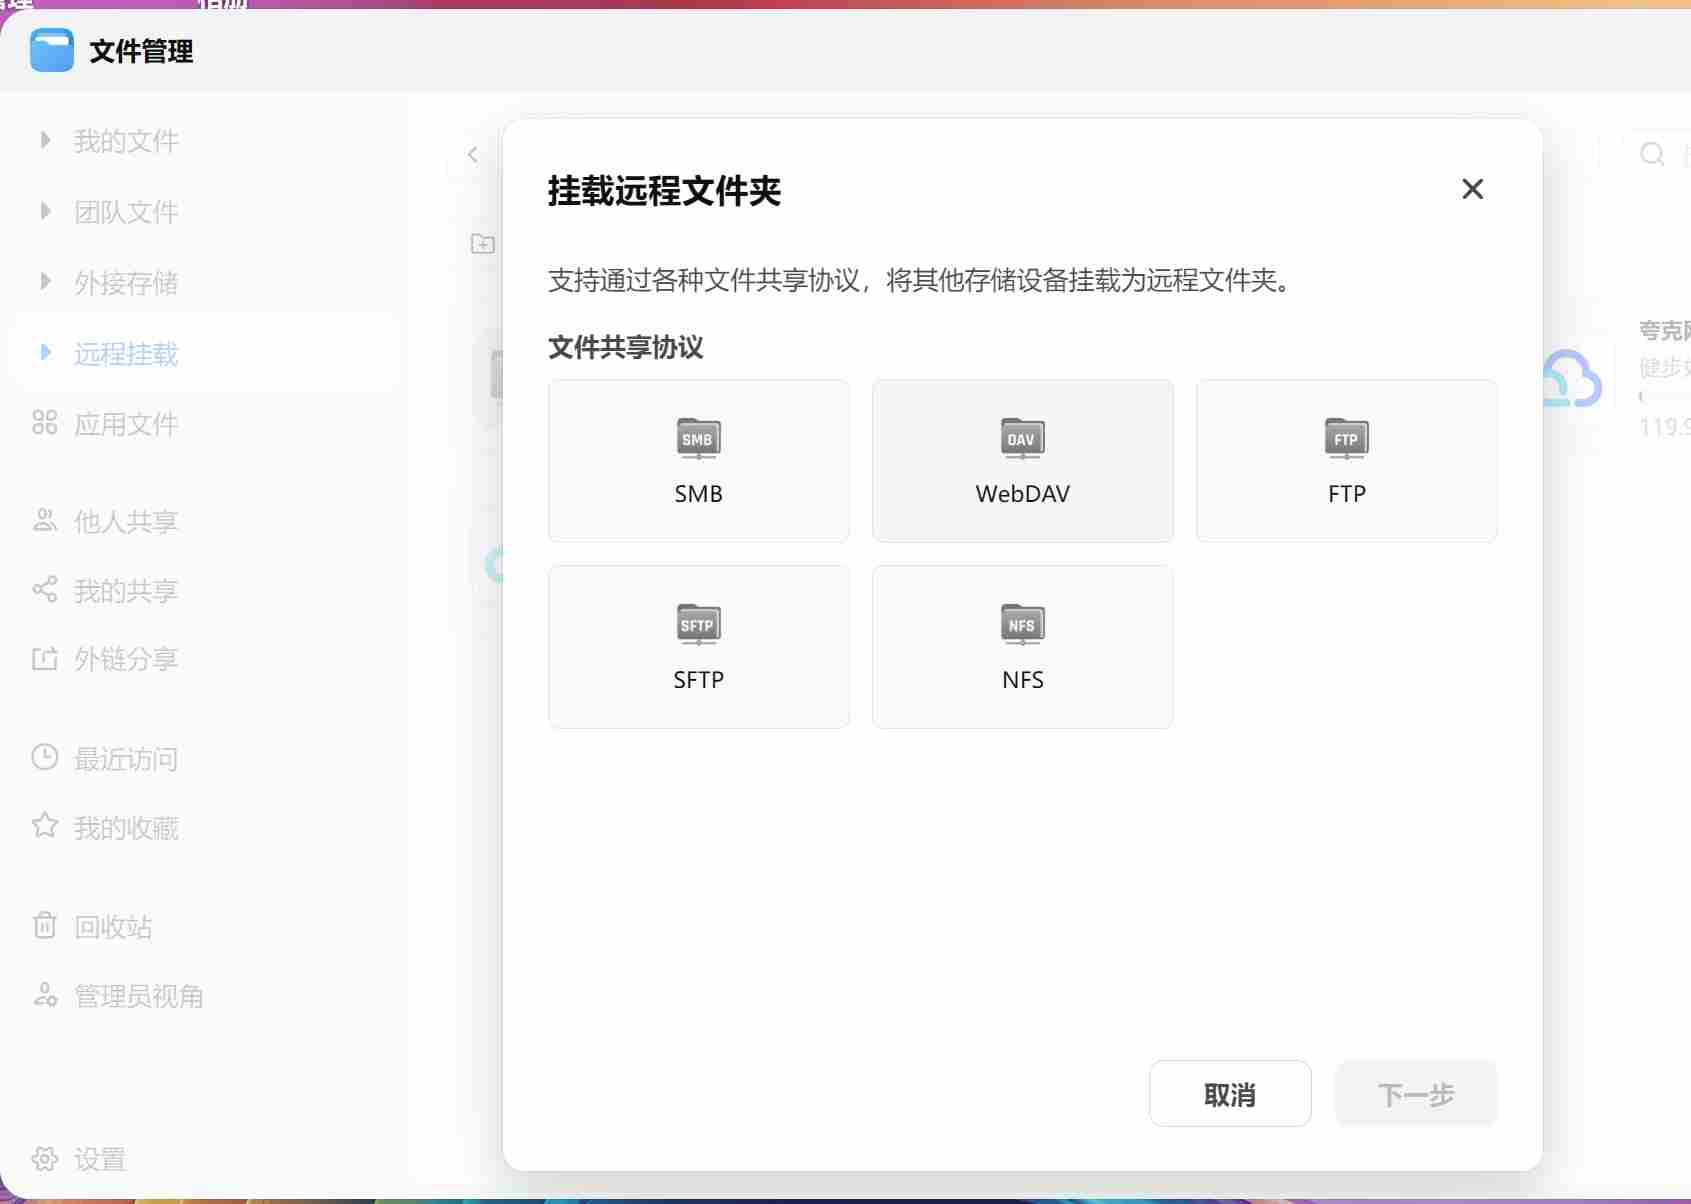Image resolution: width=1691 pixels, height=1204 pixels.
Task: Click the new folder icon in toolbar
Action: 483,244
